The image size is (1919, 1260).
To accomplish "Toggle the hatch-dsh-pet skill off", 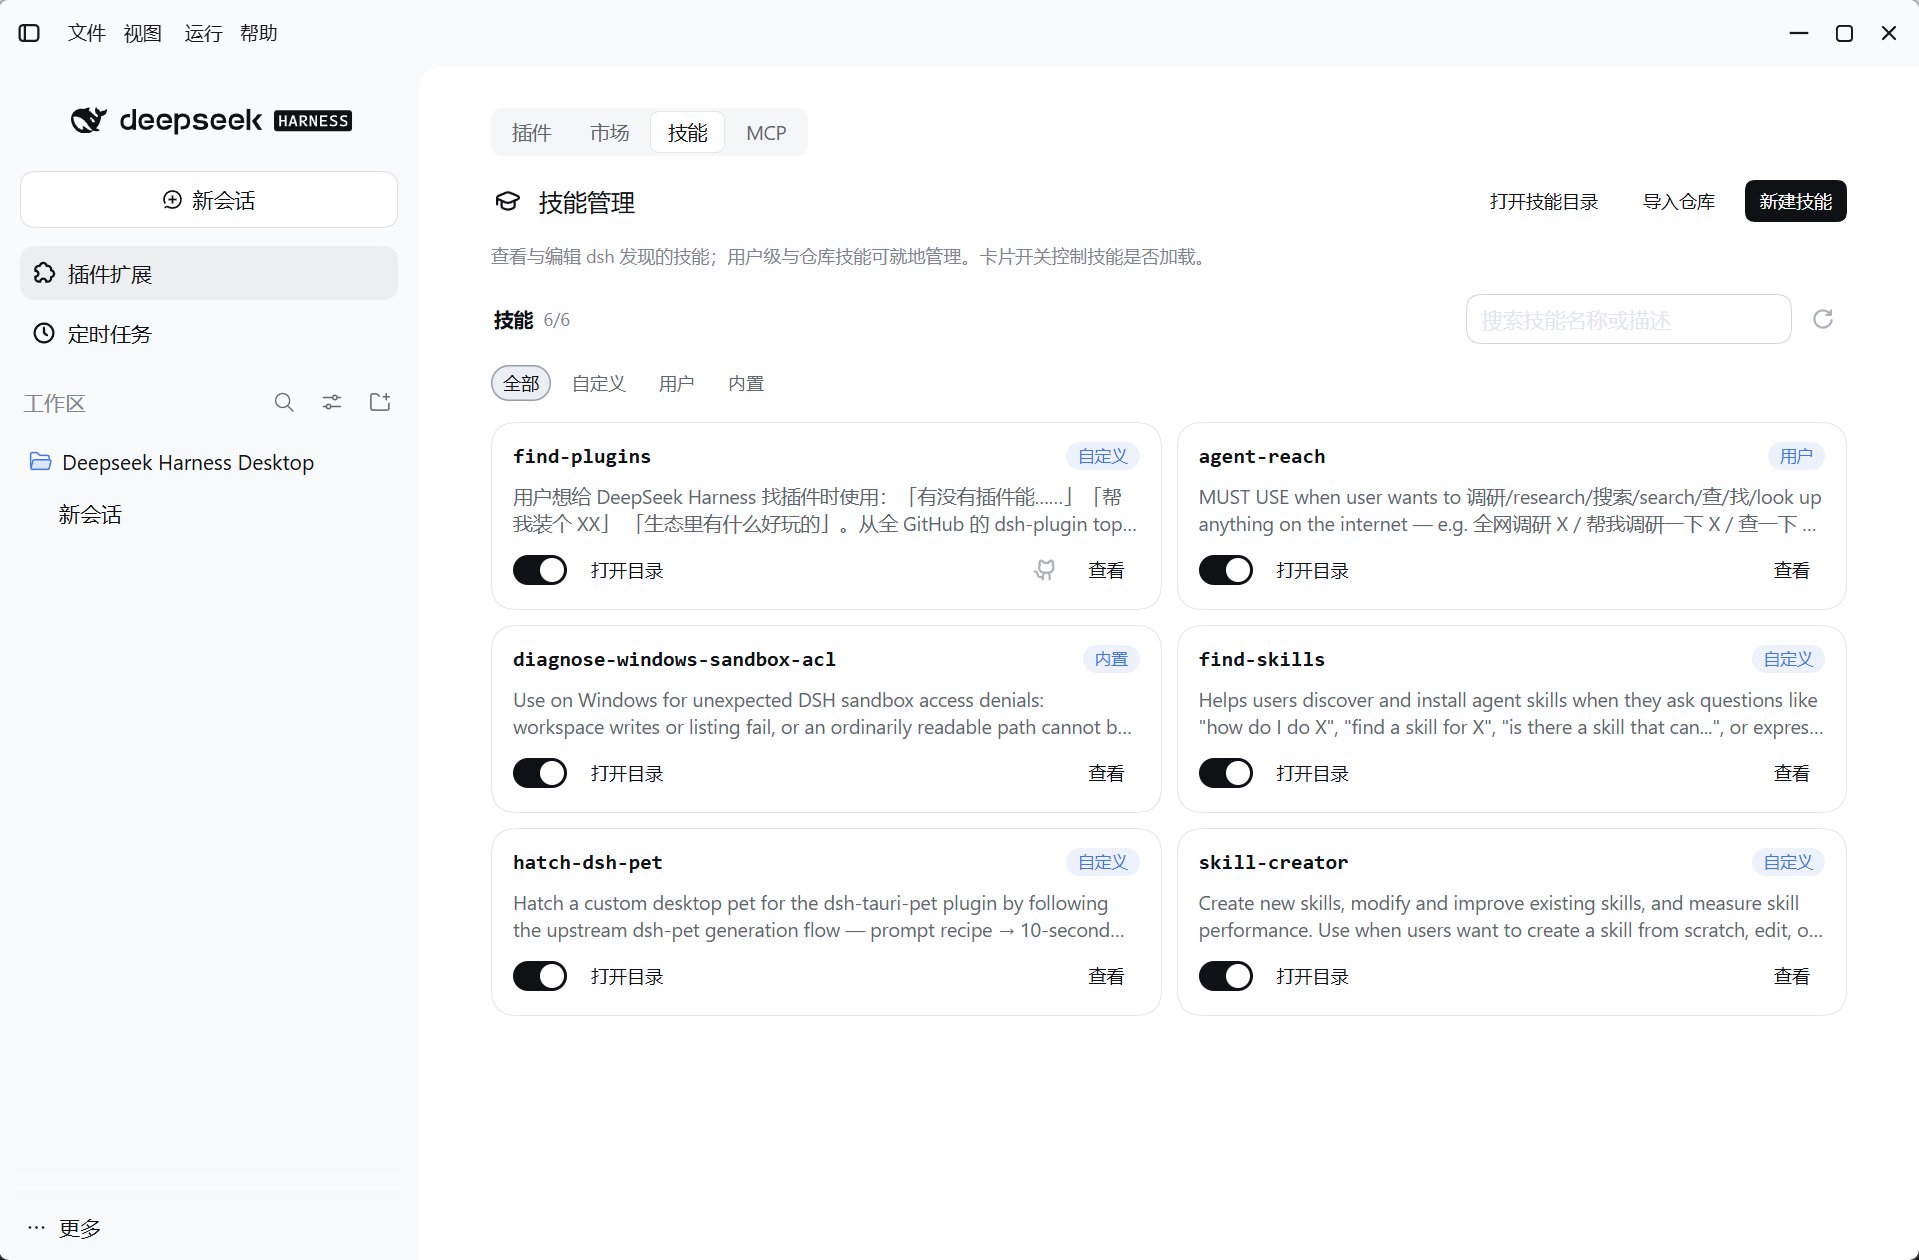I will [540, 976].
